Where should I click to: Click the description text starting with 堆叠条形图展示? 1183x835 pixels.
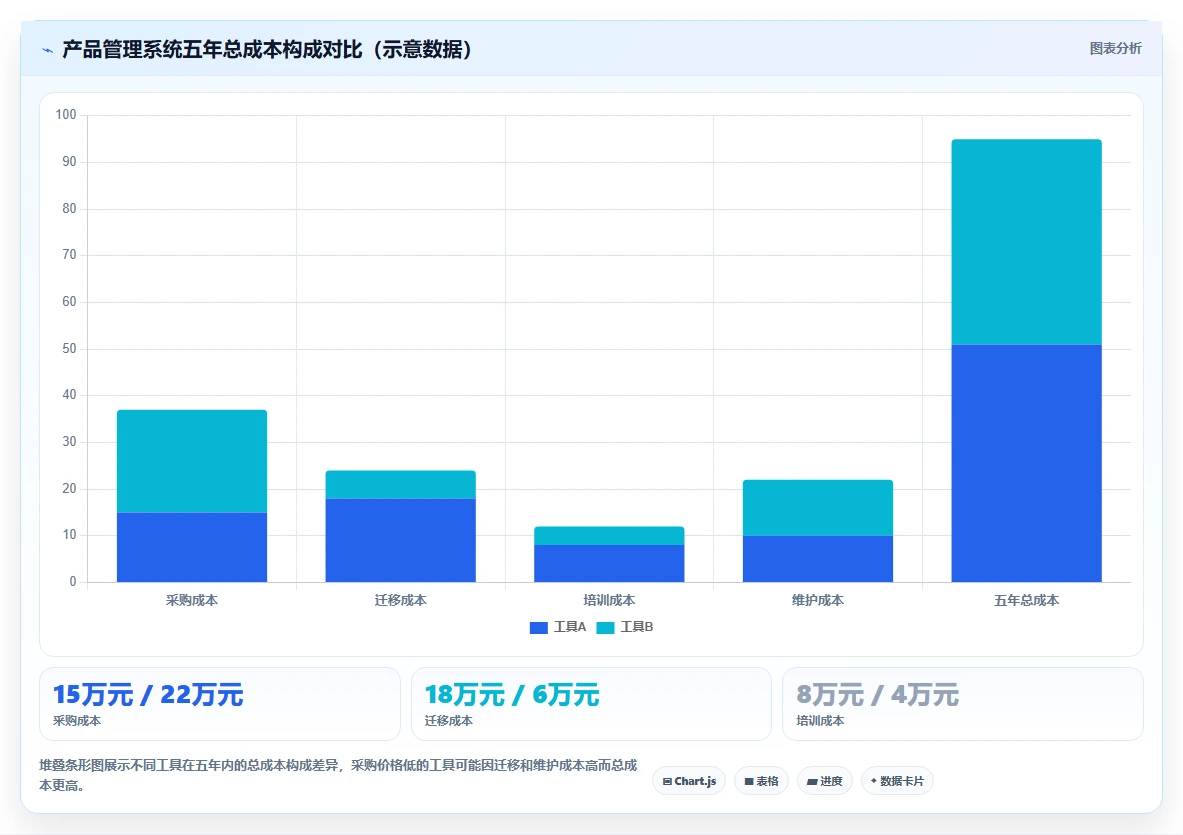click(338, 775)
